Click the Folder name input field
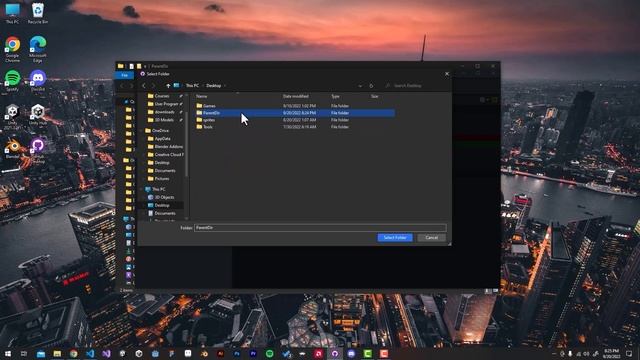 point(320,228)
